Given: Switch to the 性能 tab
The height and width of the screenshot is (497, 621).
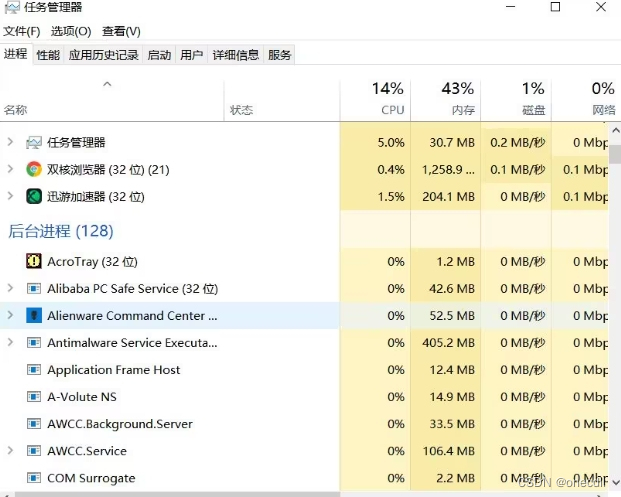Looking at the screenshot, I should coord(48,55).
